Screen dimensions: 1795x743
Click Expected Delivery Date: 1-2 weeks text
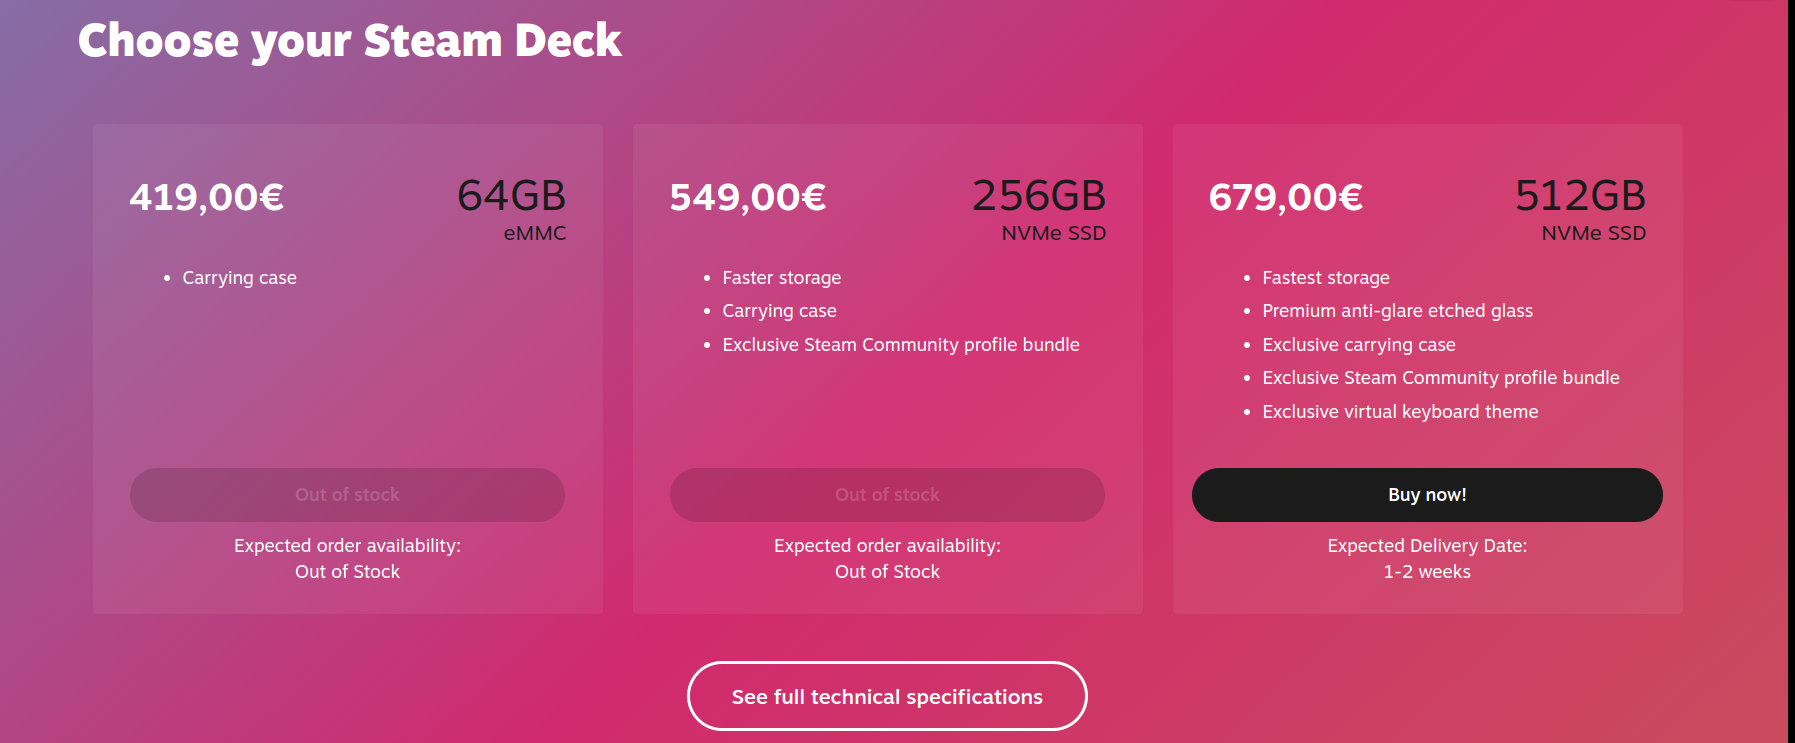click(x=1427, y=558)
